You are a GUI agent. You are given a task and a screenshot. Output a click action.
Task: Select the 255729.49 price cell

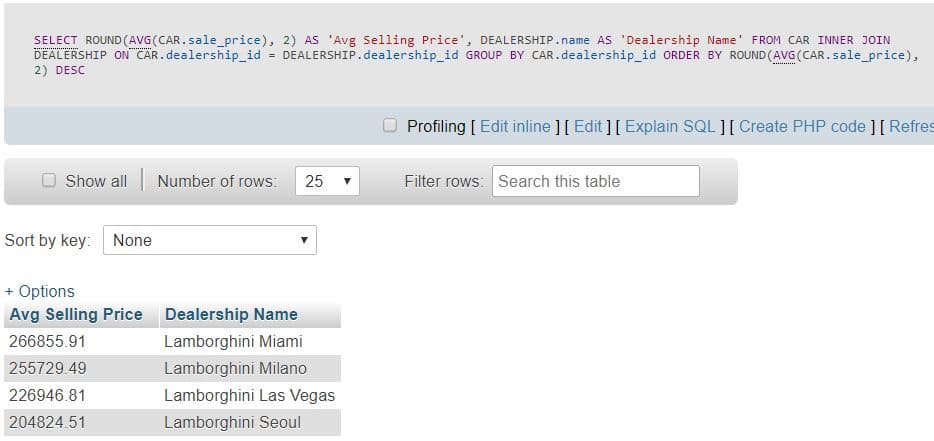[82, 368]
